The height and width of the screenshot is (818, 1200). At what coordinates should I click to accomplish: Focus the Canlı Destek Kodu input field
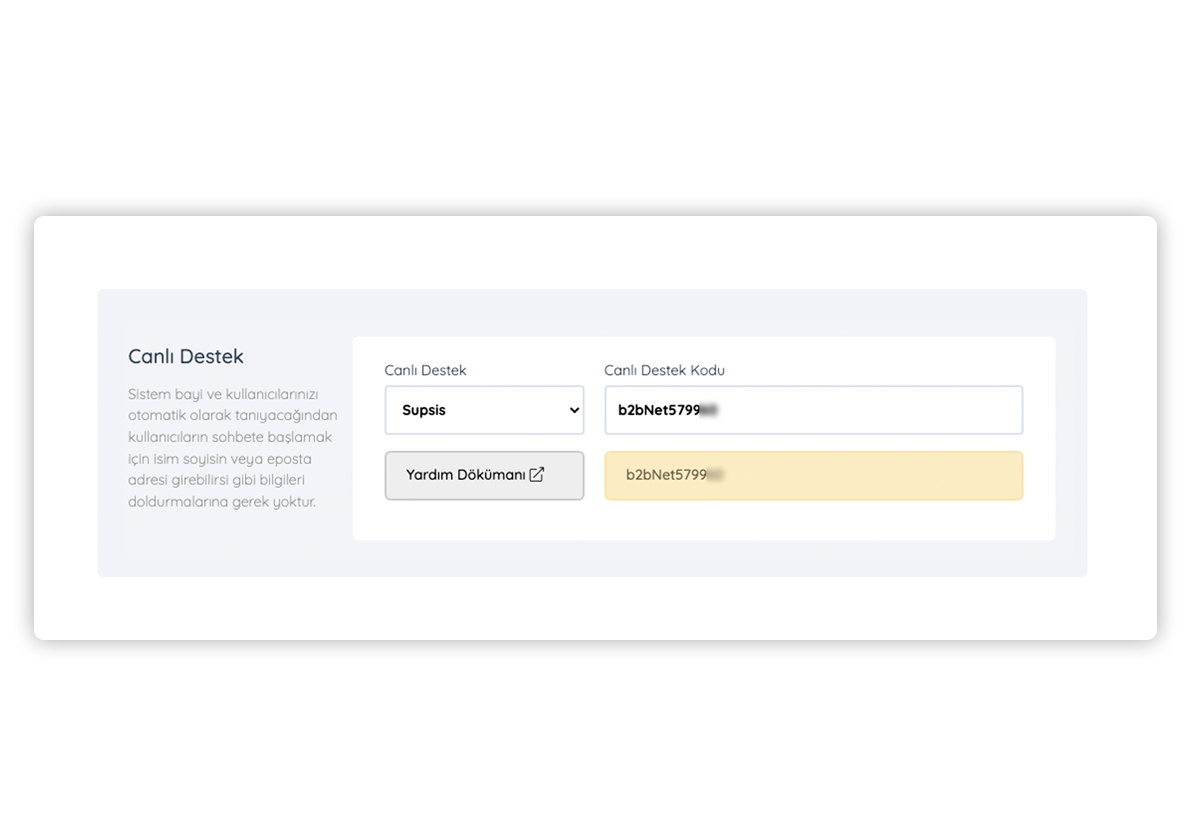(814, 410)
